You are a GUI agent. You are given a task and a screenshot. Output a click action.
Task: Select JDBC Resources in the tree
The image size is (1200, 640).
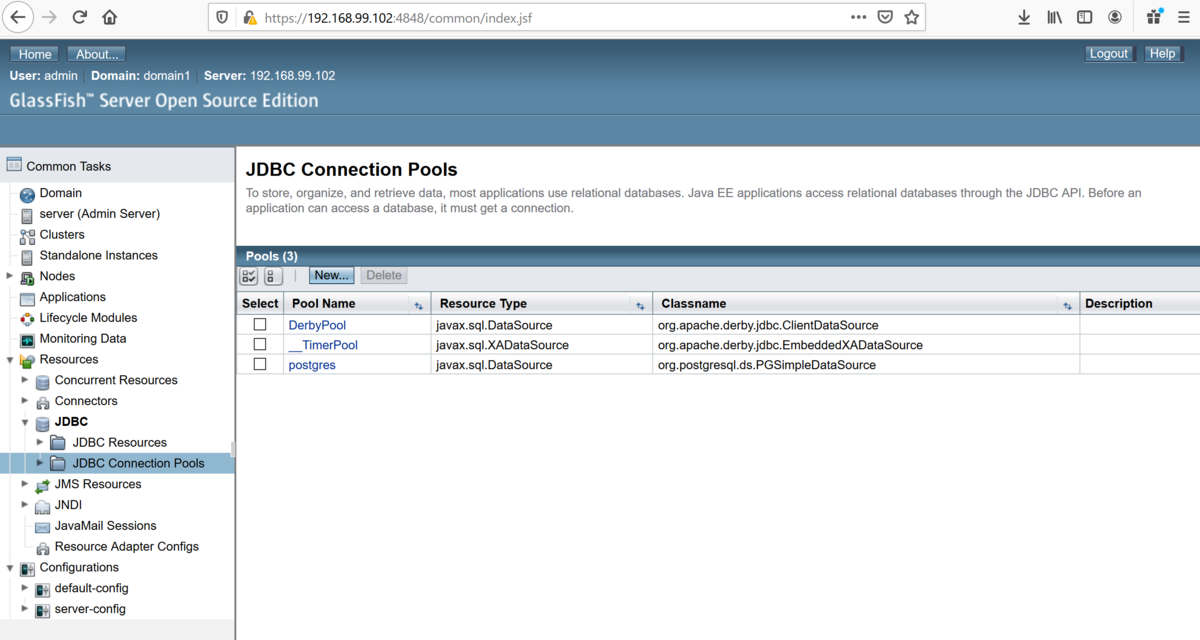point(120,443)
